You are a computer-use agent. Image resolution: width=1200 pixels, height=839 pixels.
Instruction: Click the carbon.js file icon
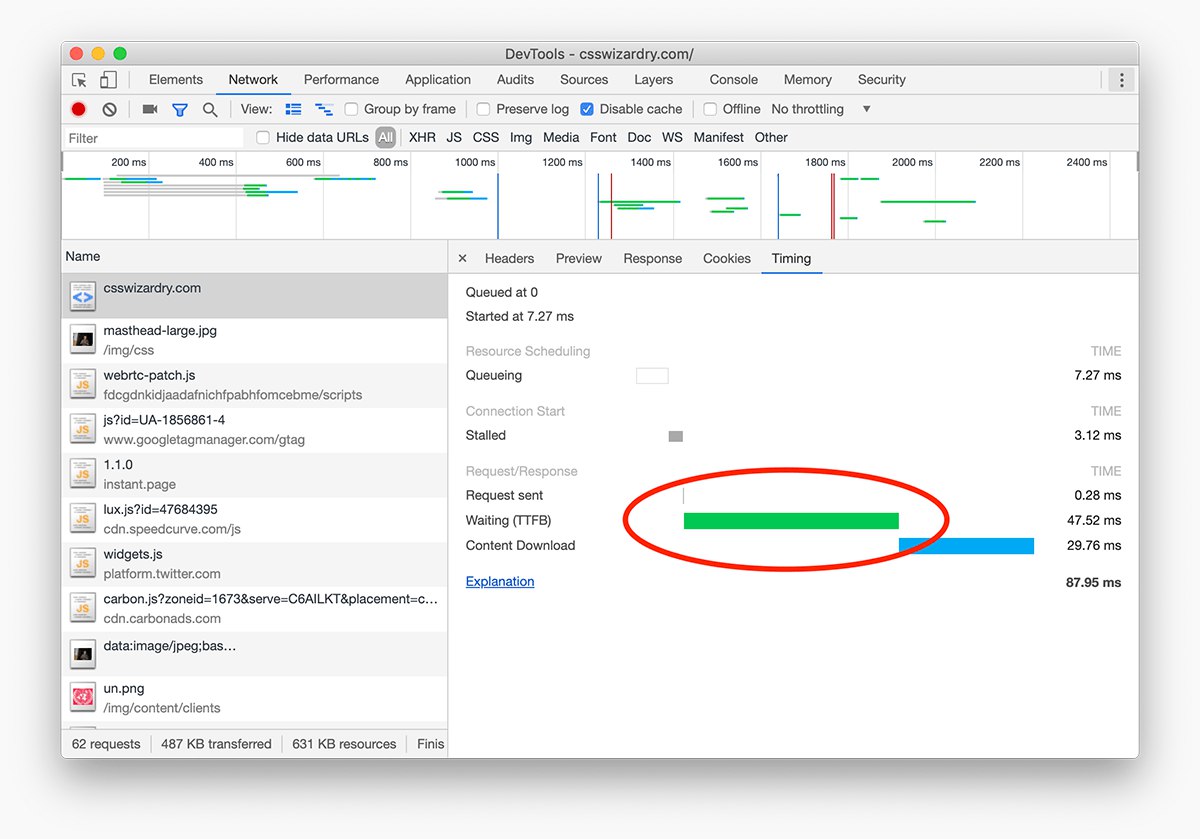click(82, 608)
